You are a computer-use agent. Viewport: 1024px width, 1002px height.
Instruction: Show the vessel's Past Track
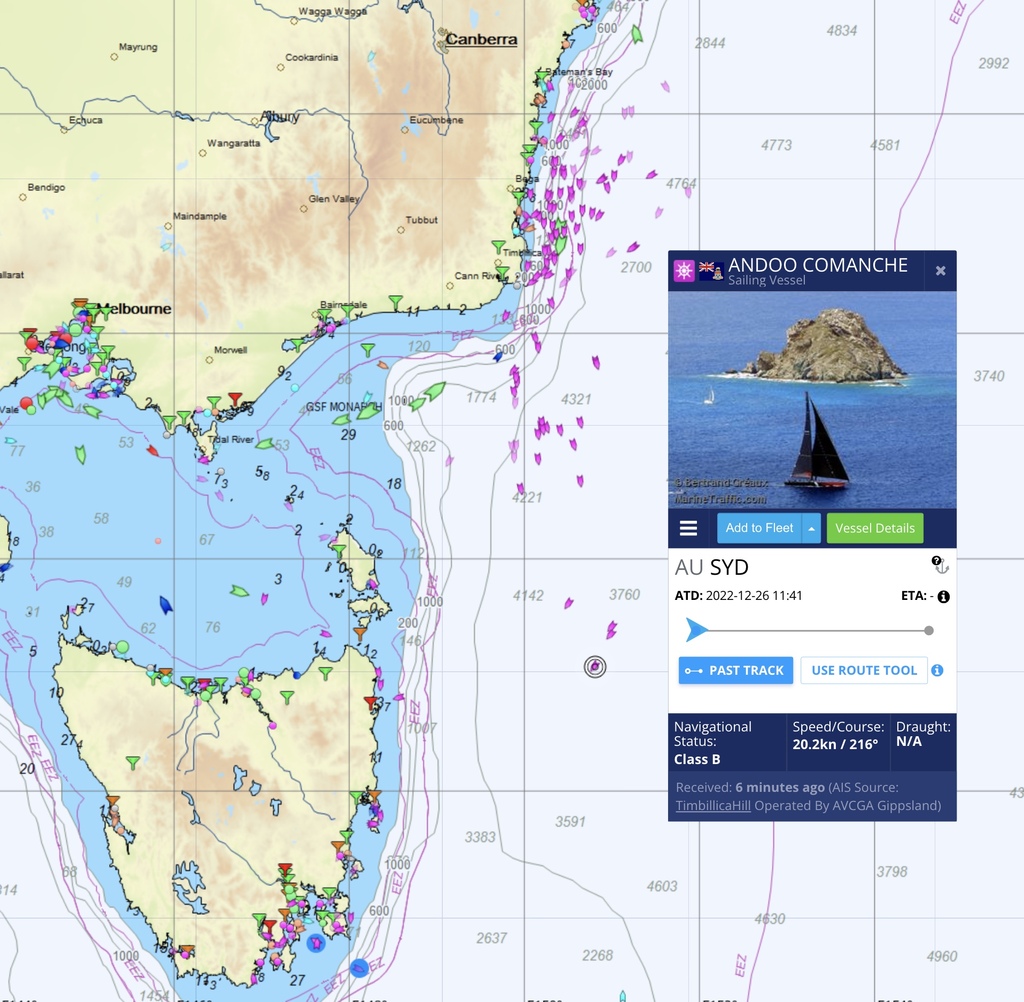click(735, 670)
